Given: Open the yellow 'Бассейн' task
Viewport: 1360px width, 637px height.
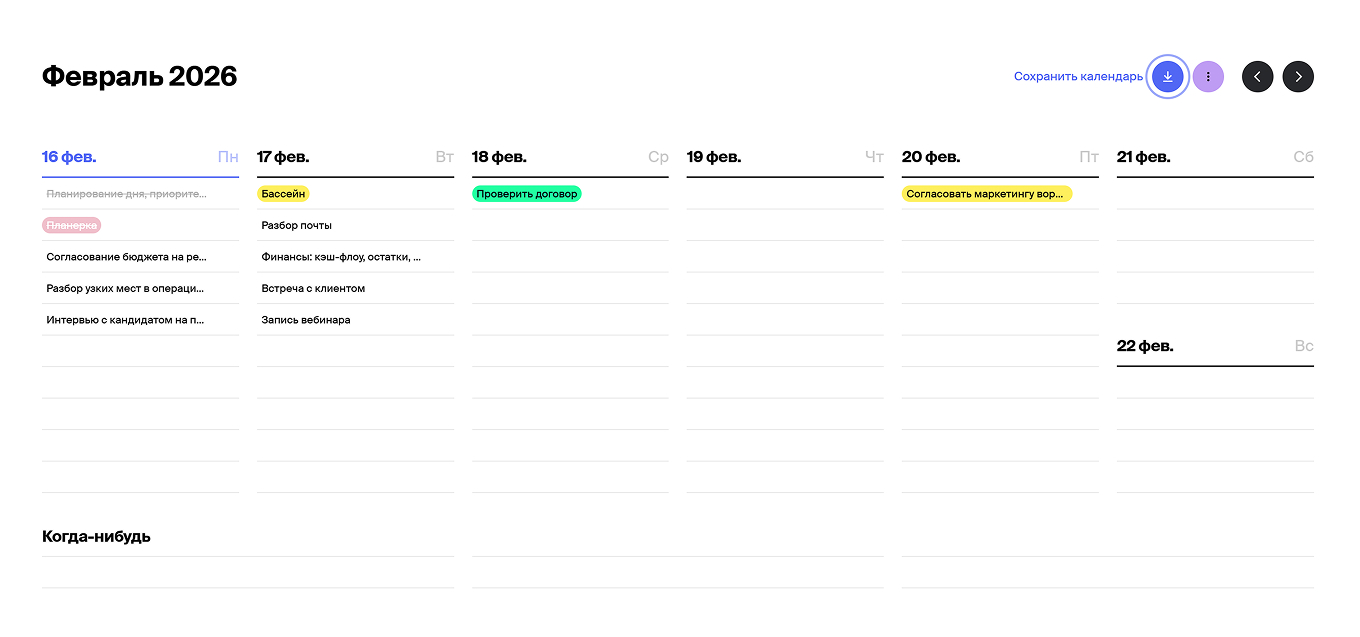Looking at the screenshot, I should pos(283,194).
